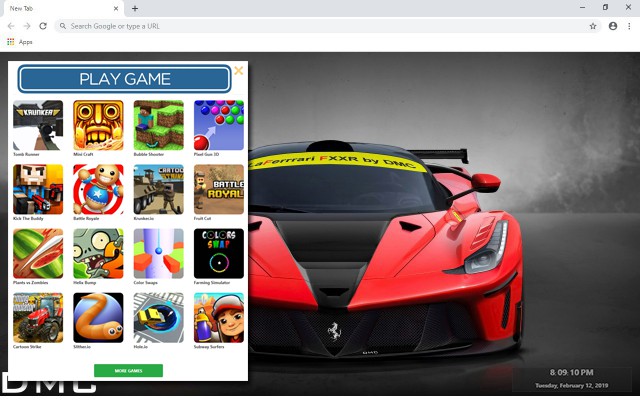
Task: Click the 'Plants vs Zombies' label text
Action: pos(31,282)
